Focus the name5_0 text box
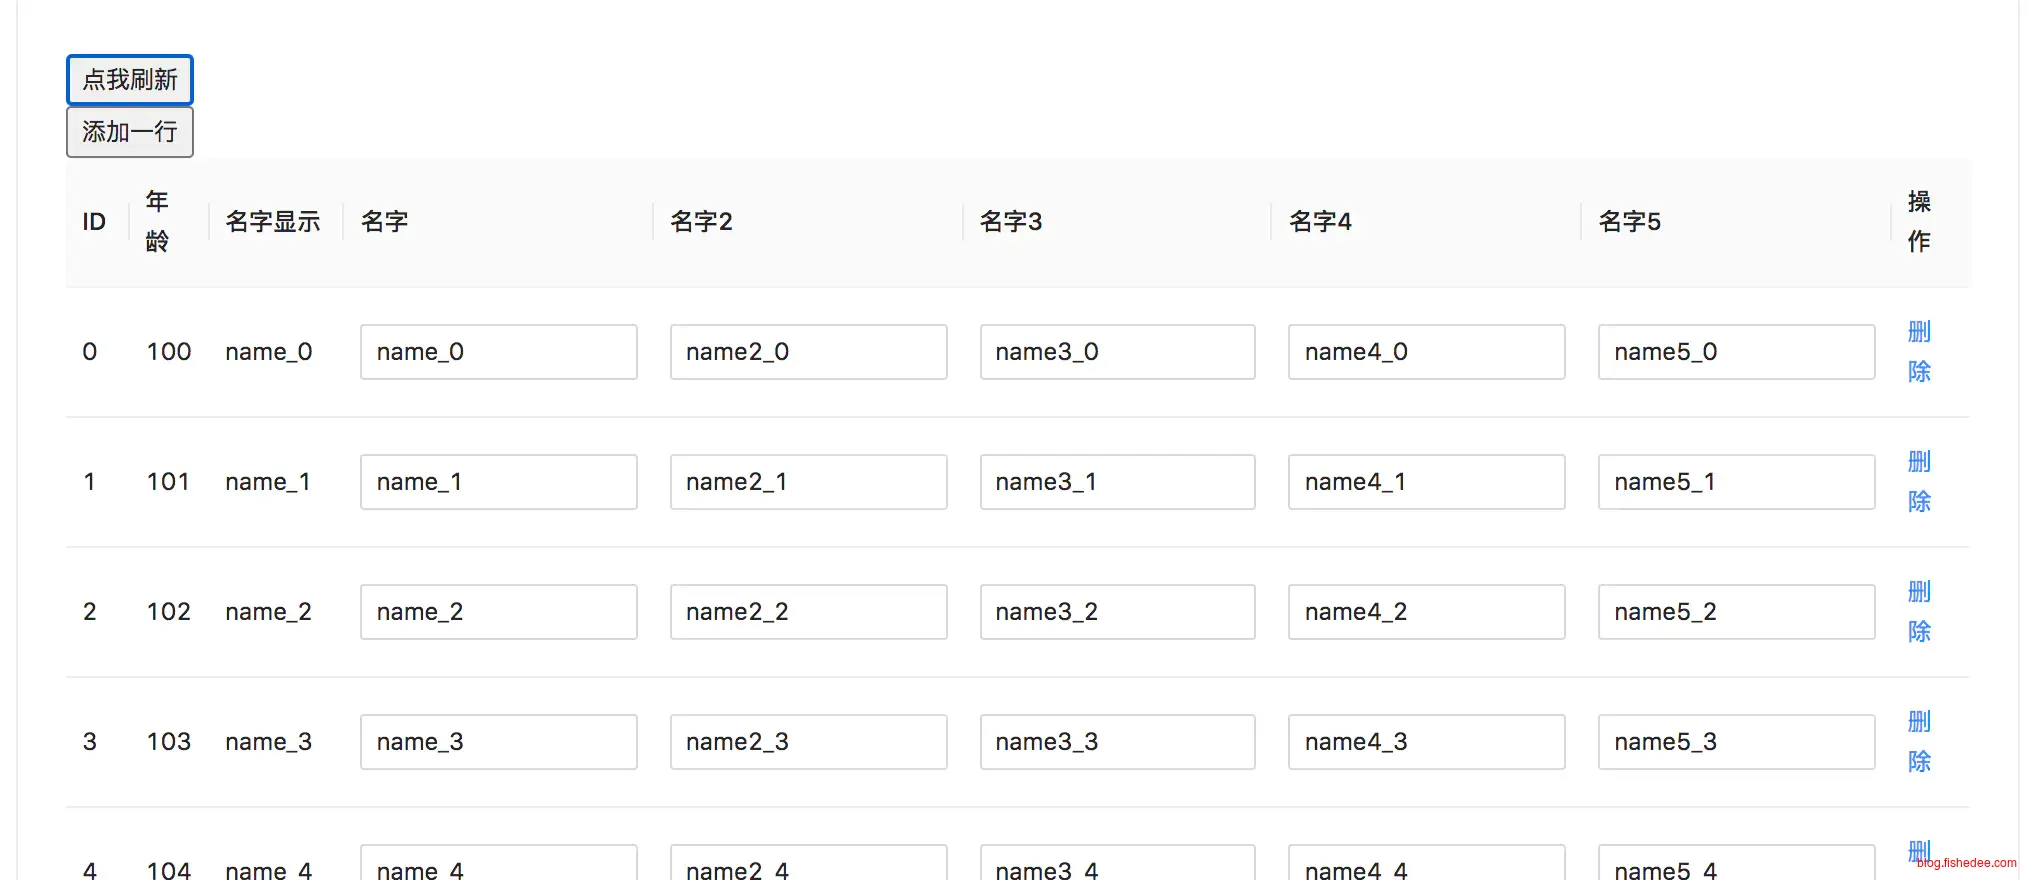Screen dimensions: 2028x880 pos(1736,352)
